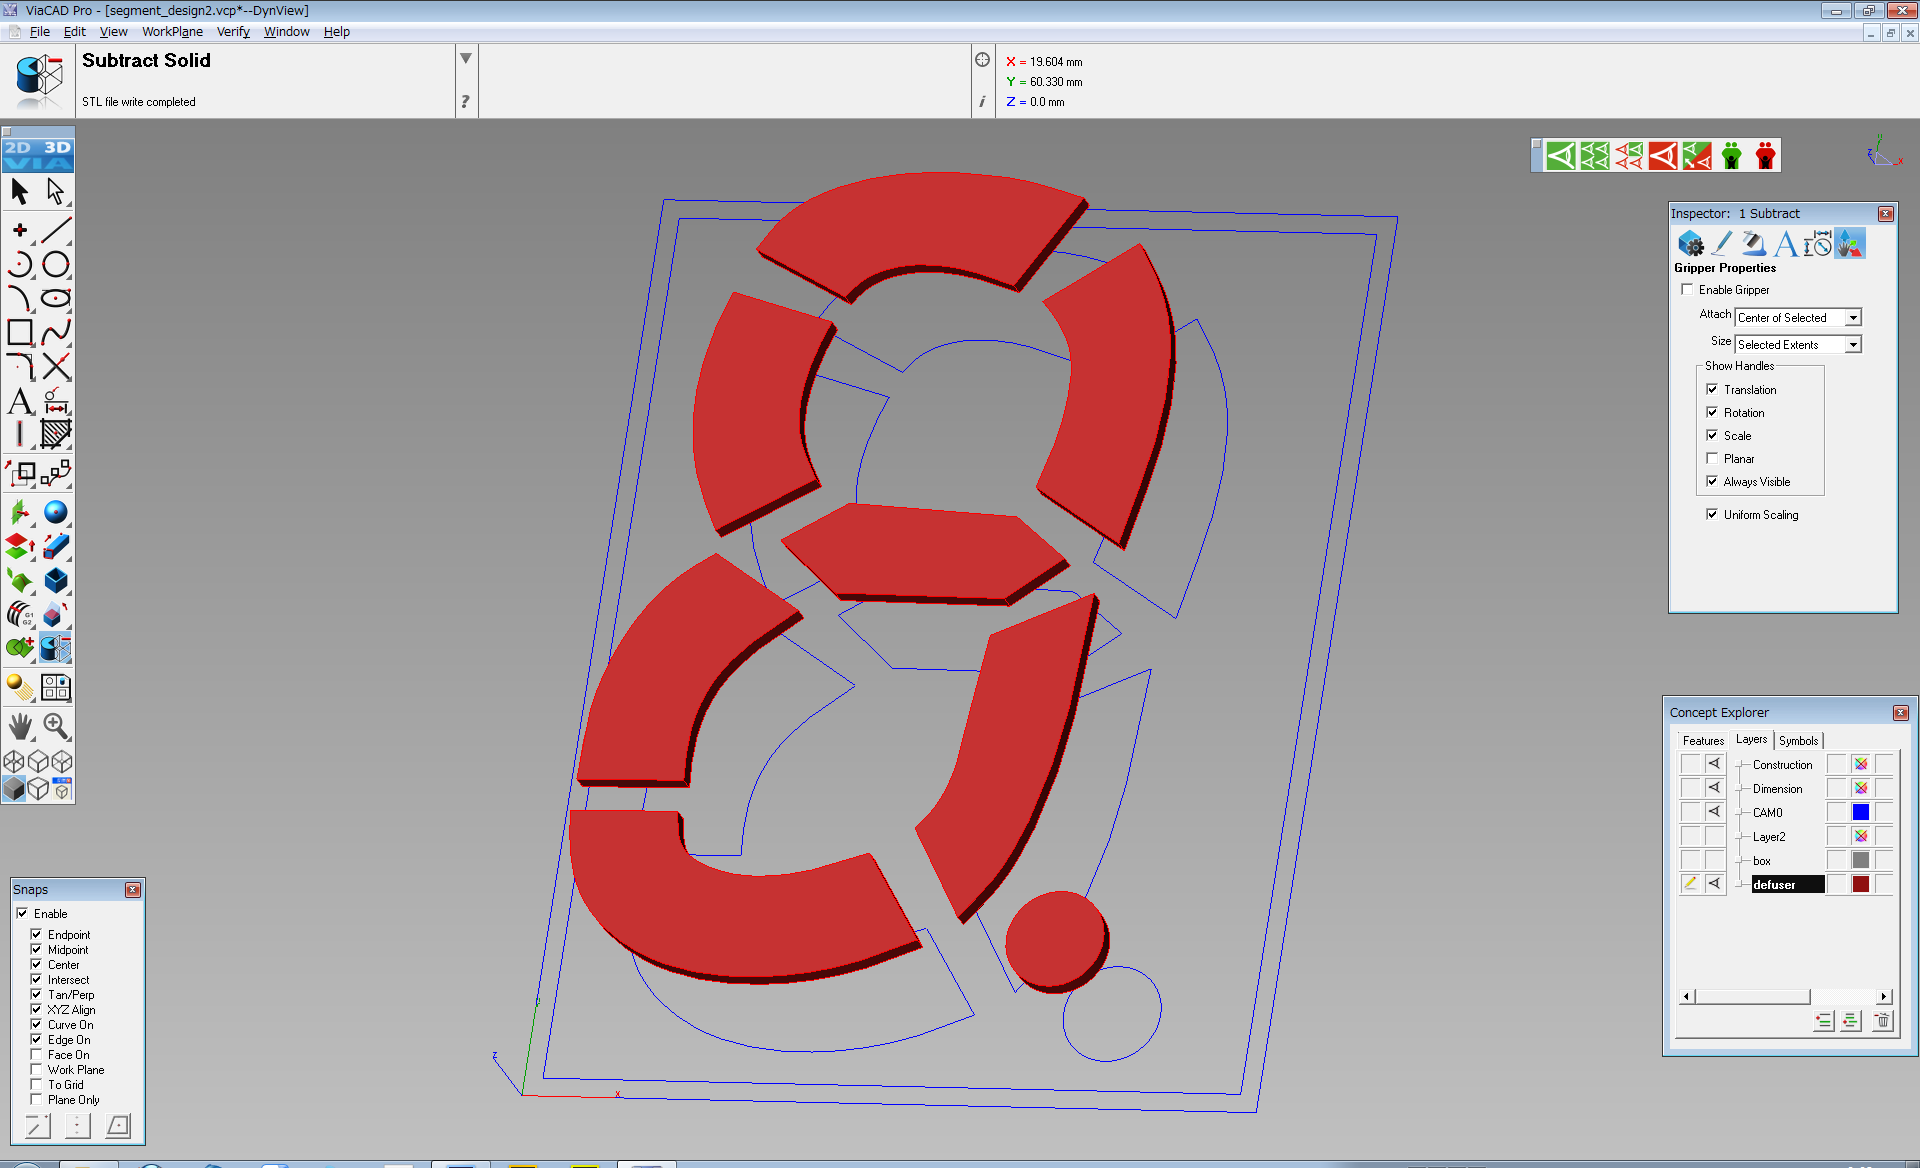Enable the Work Plane snap

36,1070
